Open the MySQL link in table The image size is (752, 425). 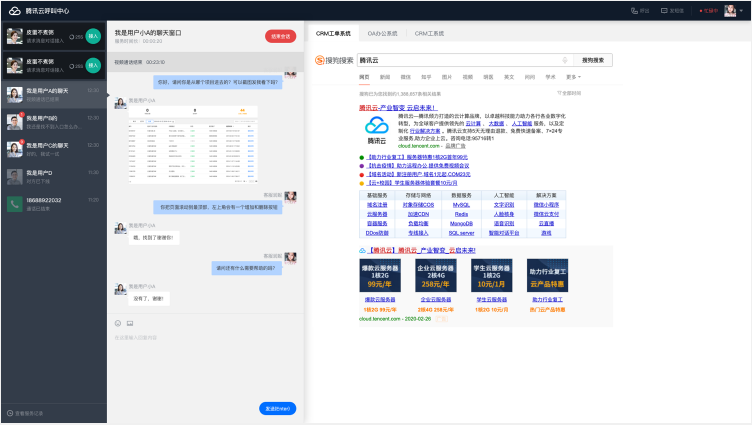[461, 205]
